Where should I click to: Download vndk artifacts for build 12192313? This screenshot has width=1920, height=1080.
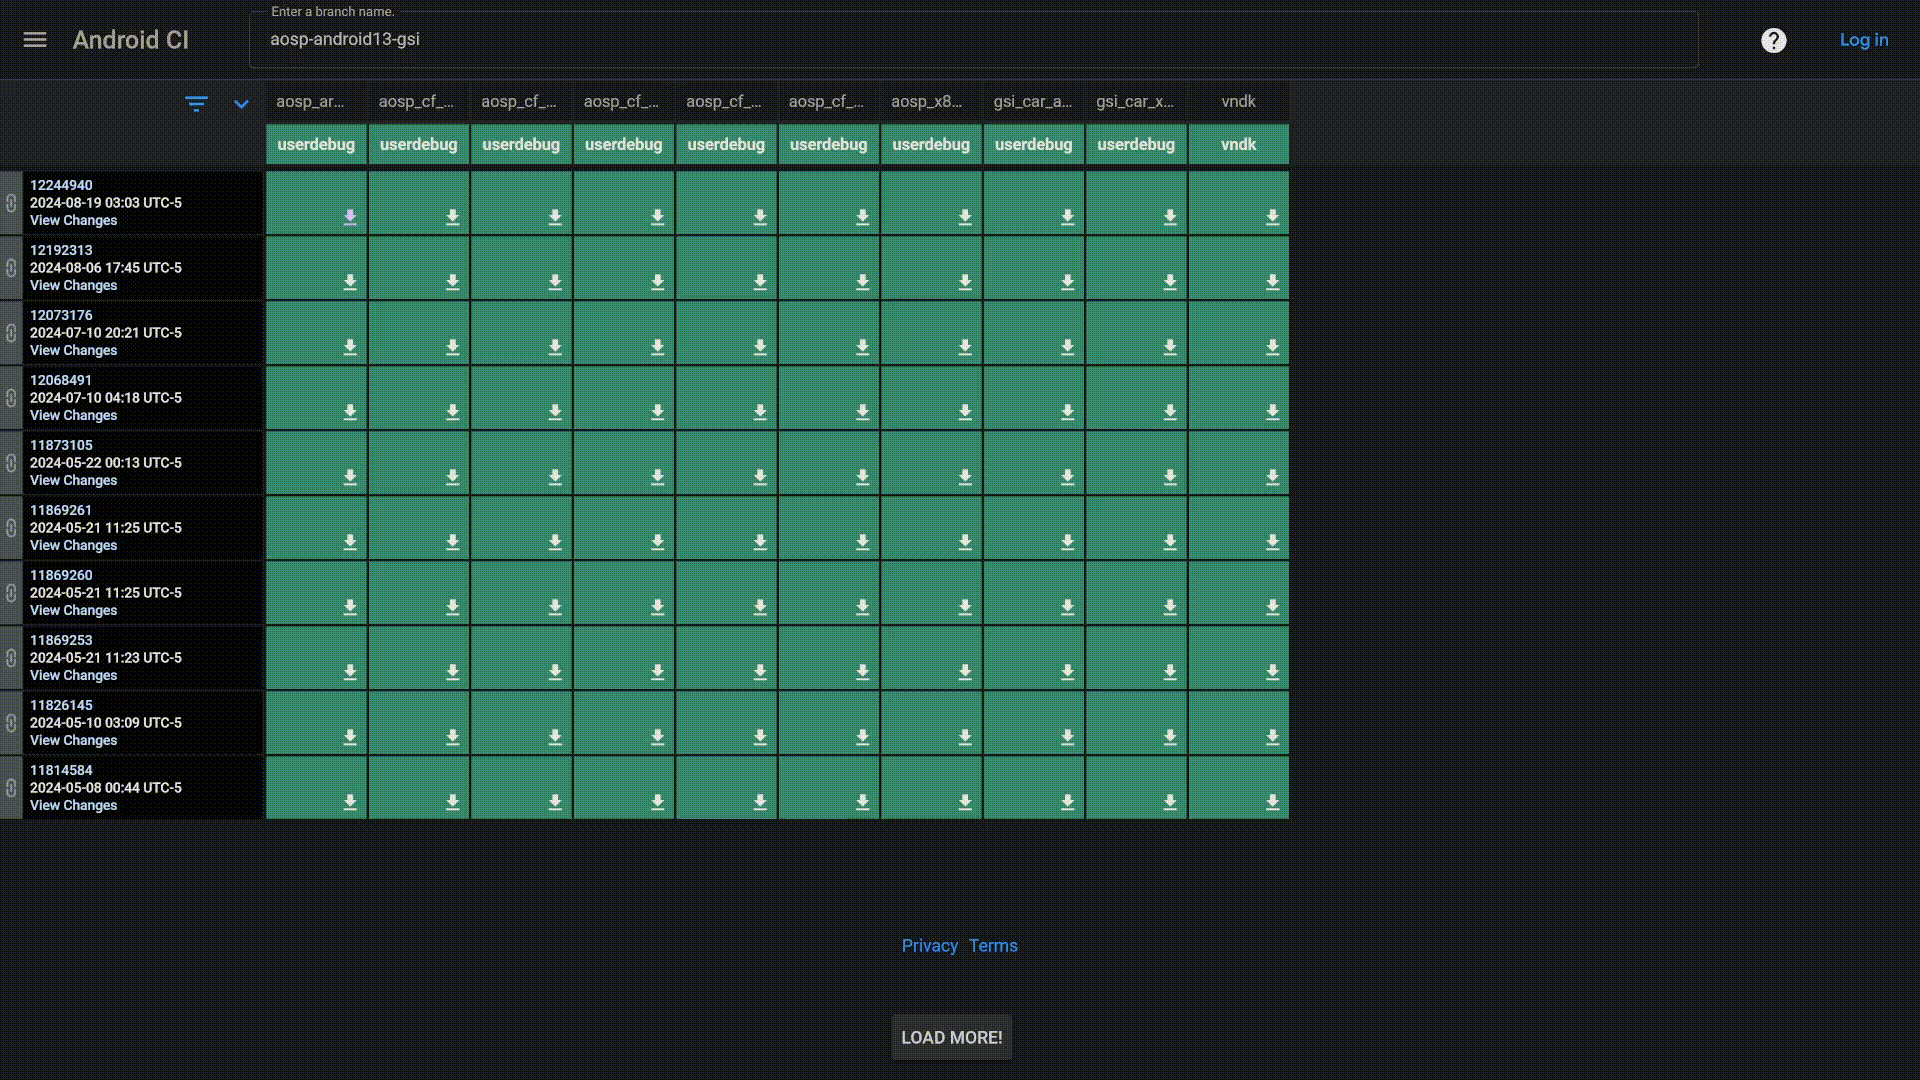click(x=1272, y=282)
